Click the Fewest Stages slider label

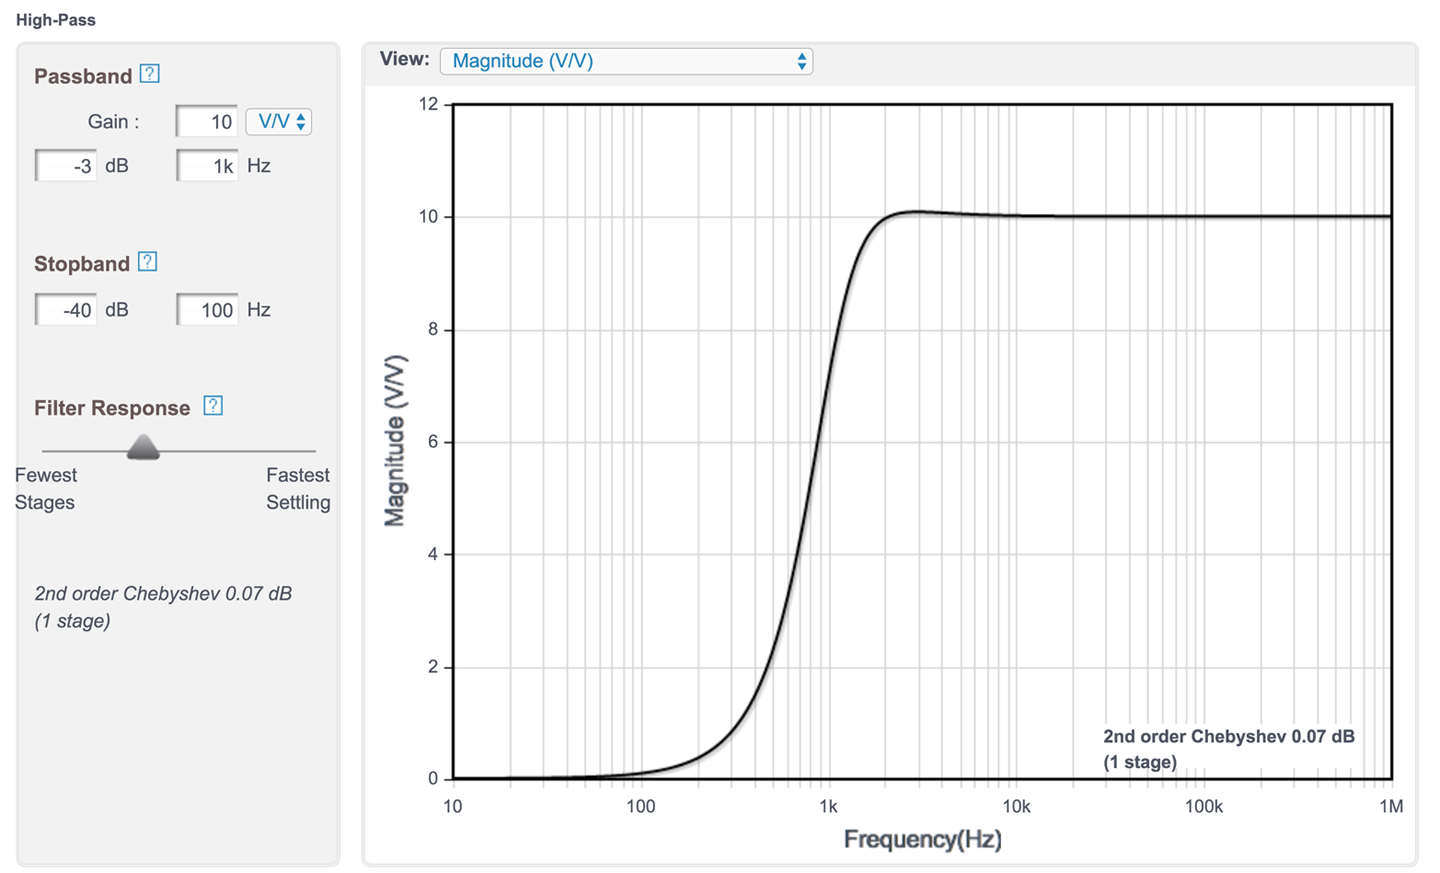[x=45, y=489]
